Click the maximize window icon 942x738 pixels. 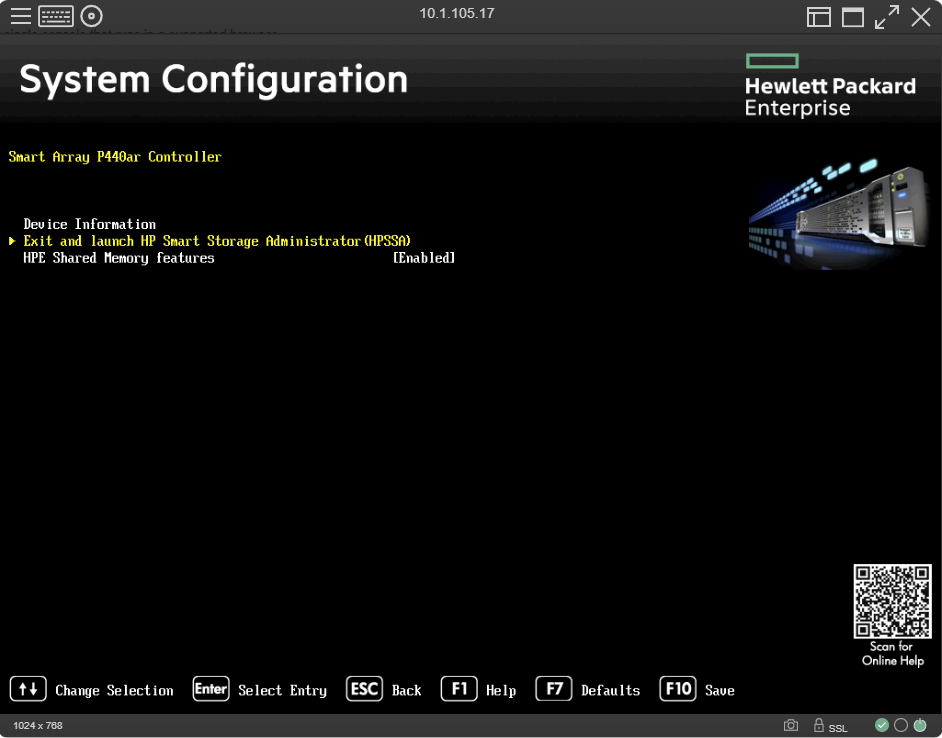click(x=852, y=17)
